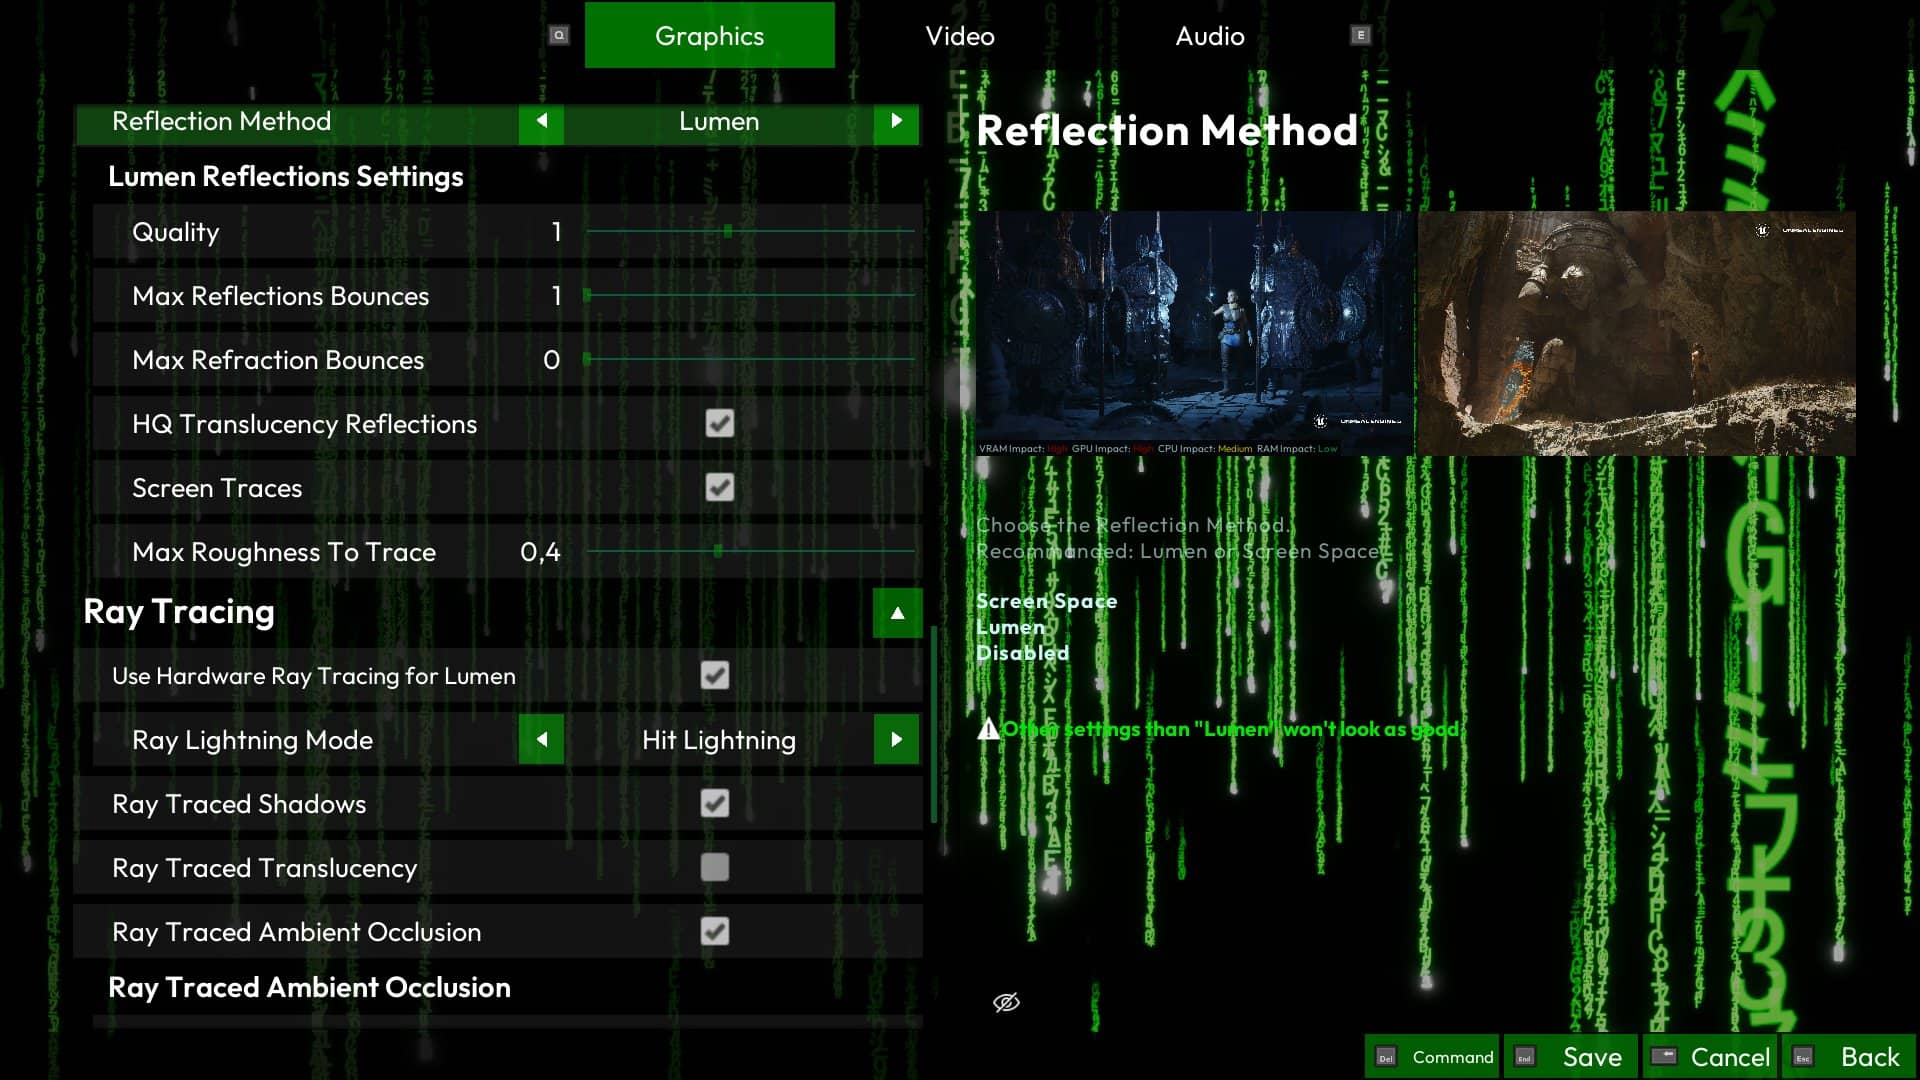Viewport: 1920px width, 1080px height.
Task: Click the Hit Lightning value text
Action: pyautogui.click(x=719, y=741)
